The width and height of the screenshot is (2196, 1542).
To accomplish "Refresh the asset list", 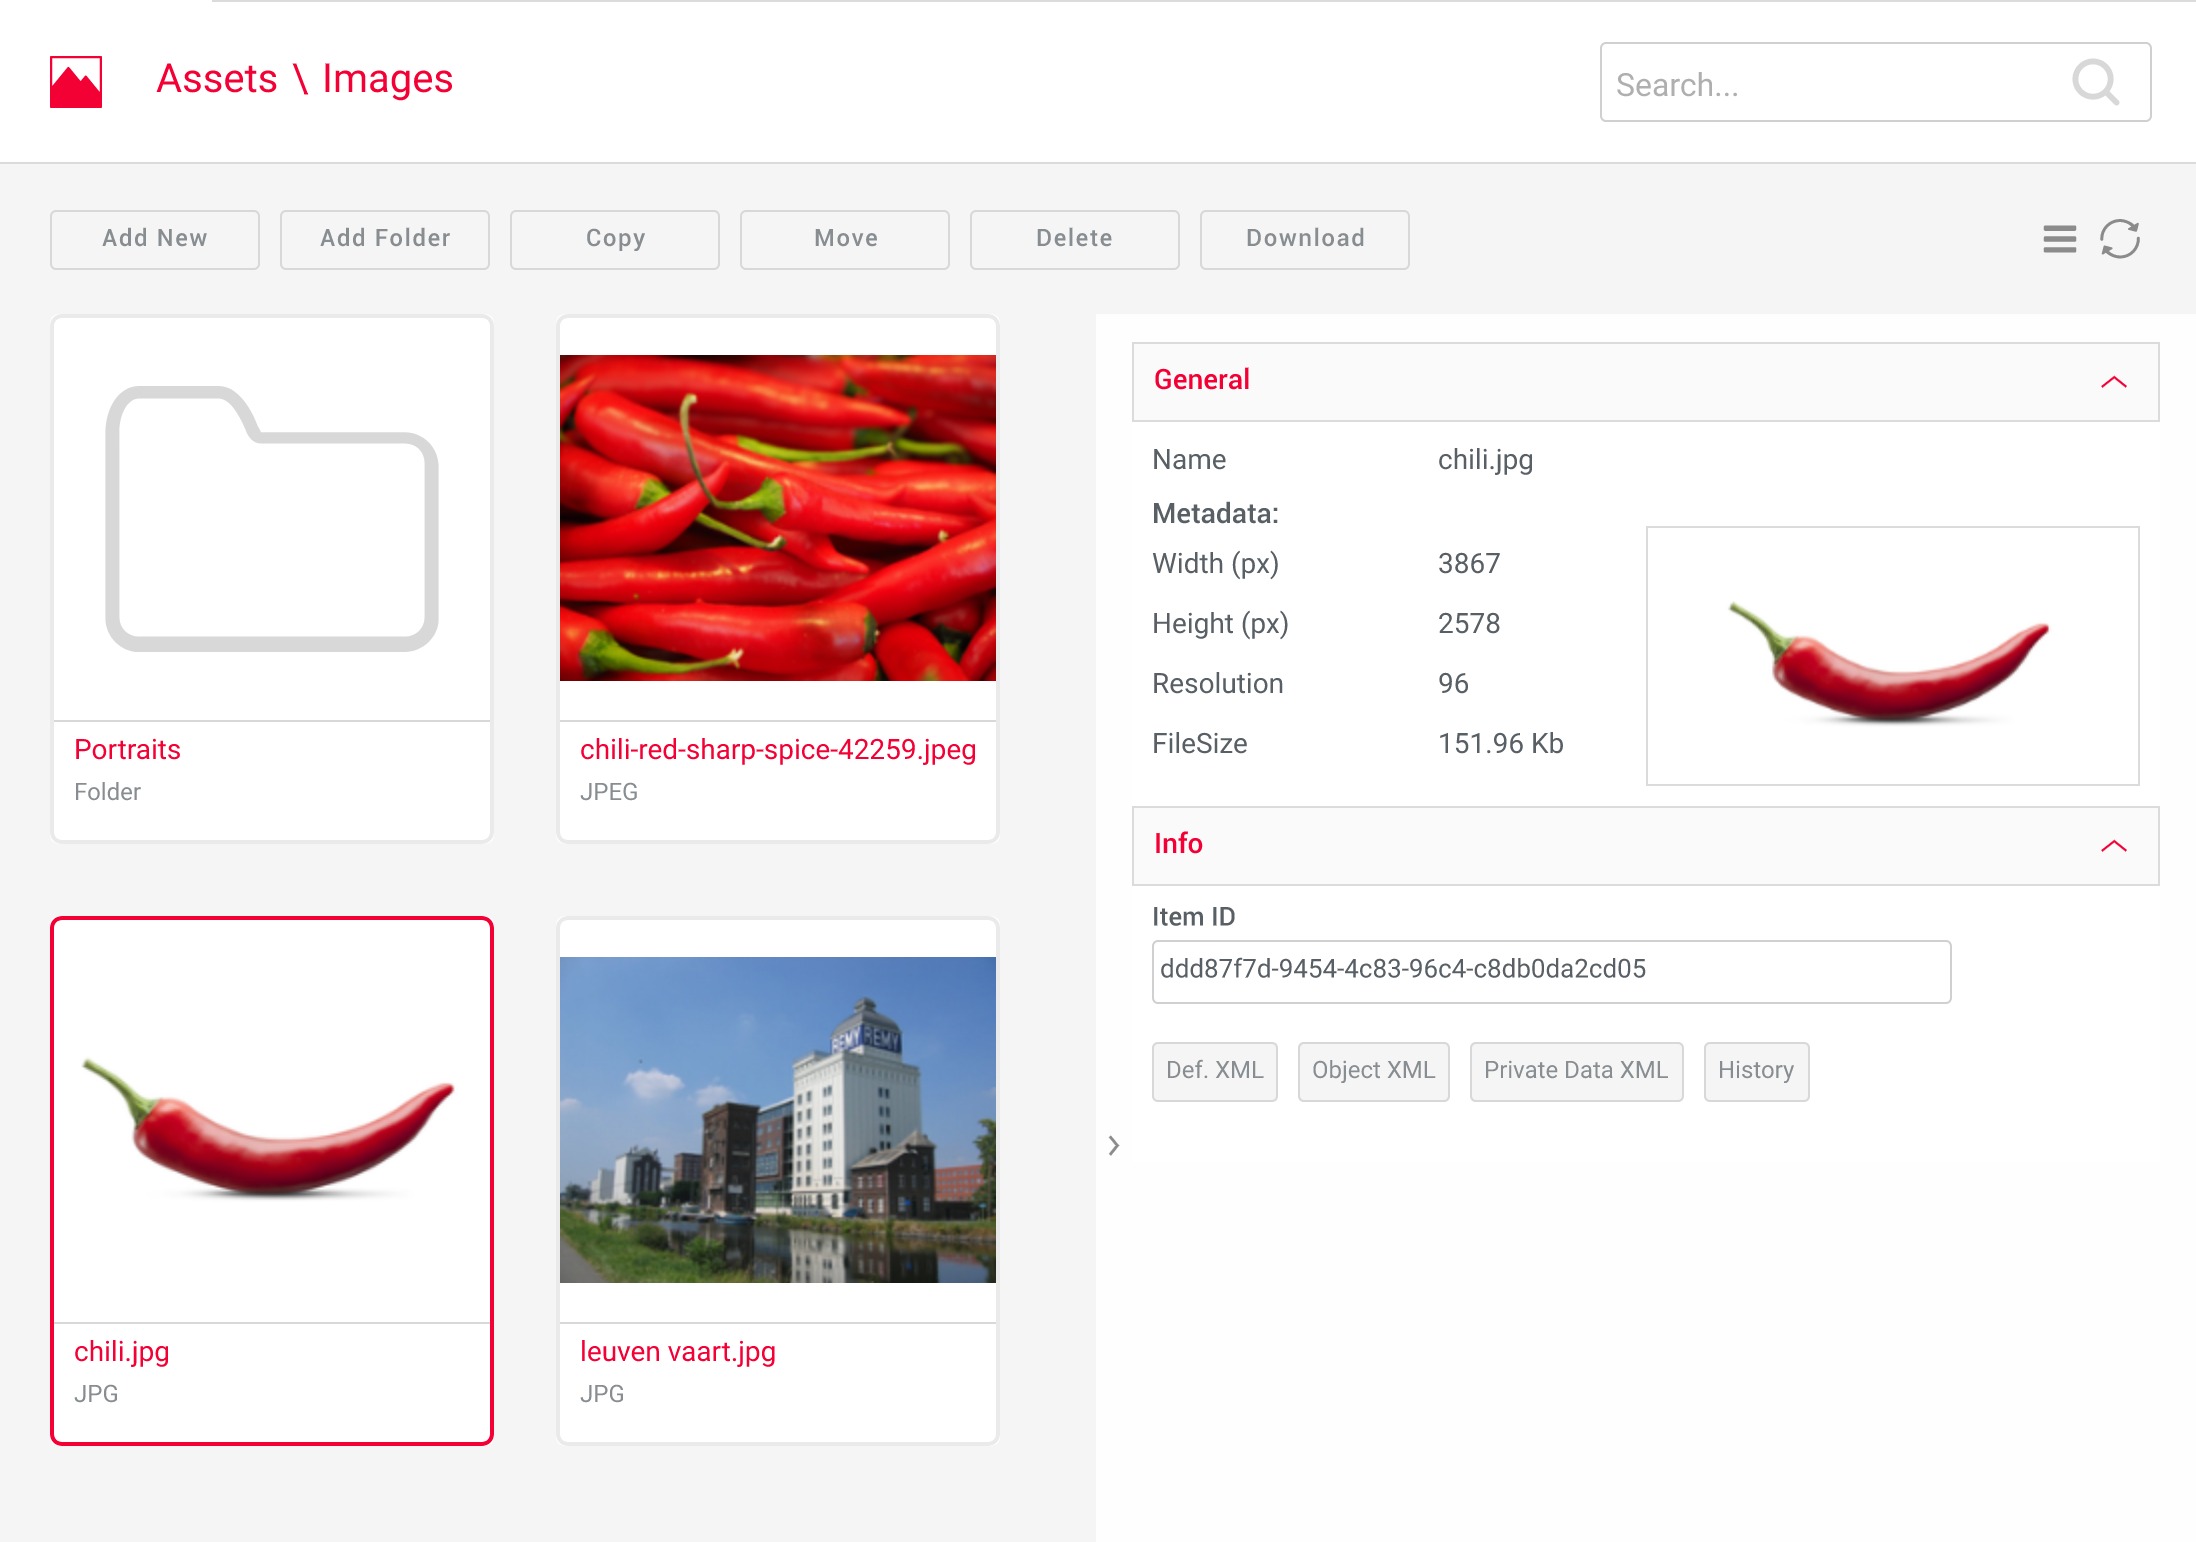I will tap(2120, 239).
